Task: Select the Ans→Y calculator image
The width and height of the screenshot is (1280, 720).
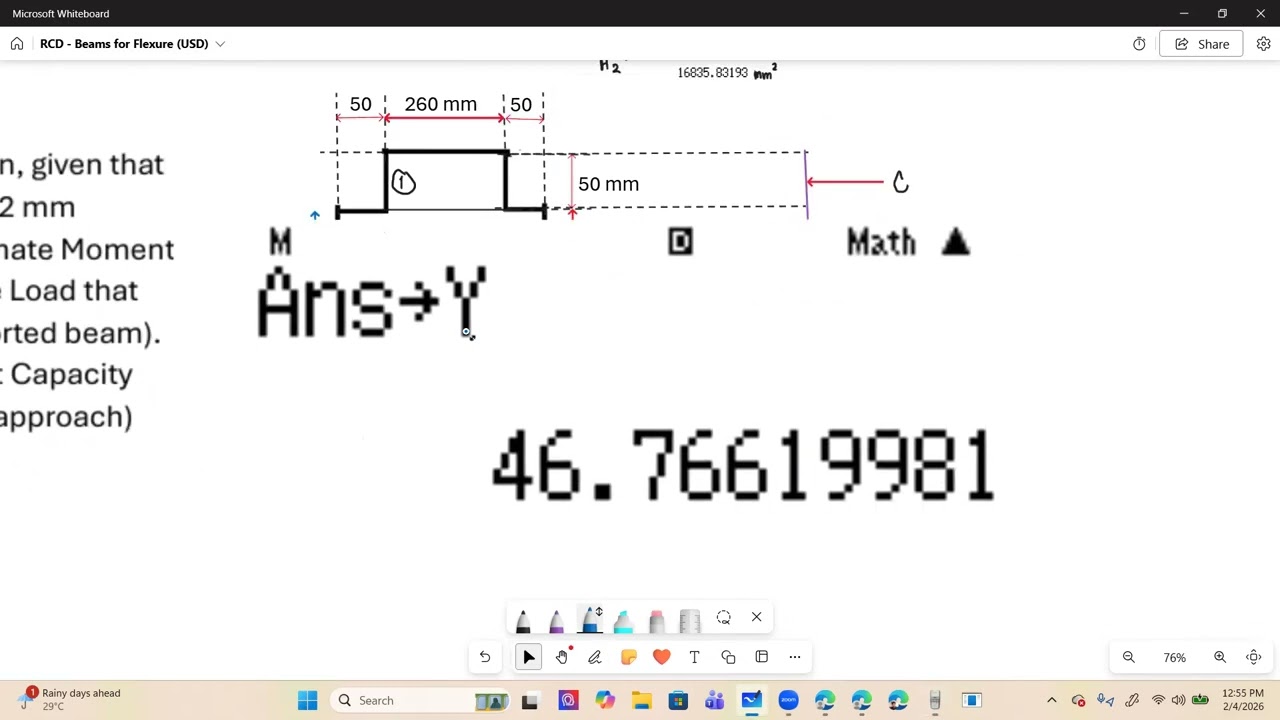Action: click(373, 303)
